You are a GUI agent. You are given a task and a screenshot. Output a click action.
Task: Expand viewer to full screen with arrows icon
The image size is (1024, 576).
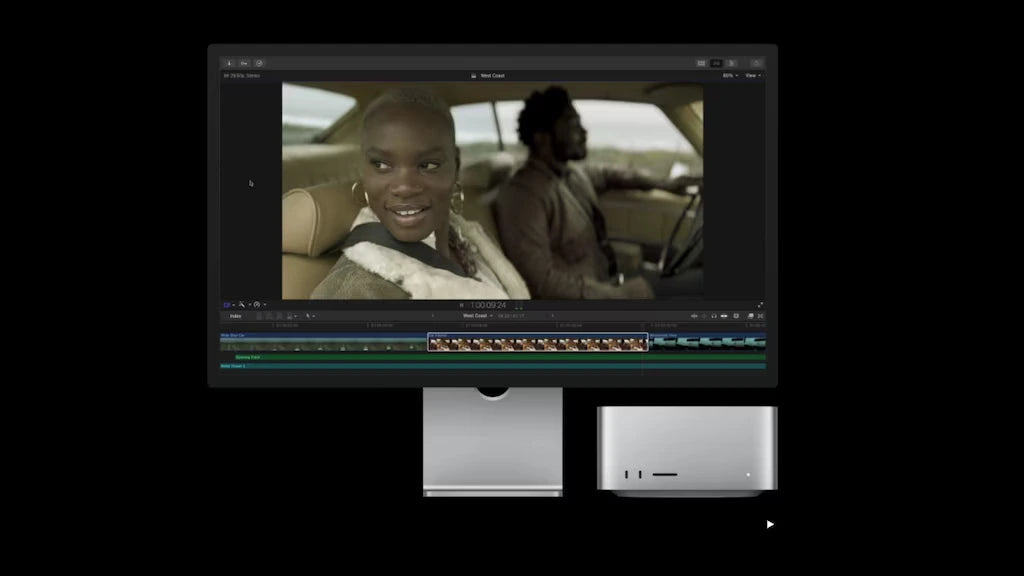[760, 305]
